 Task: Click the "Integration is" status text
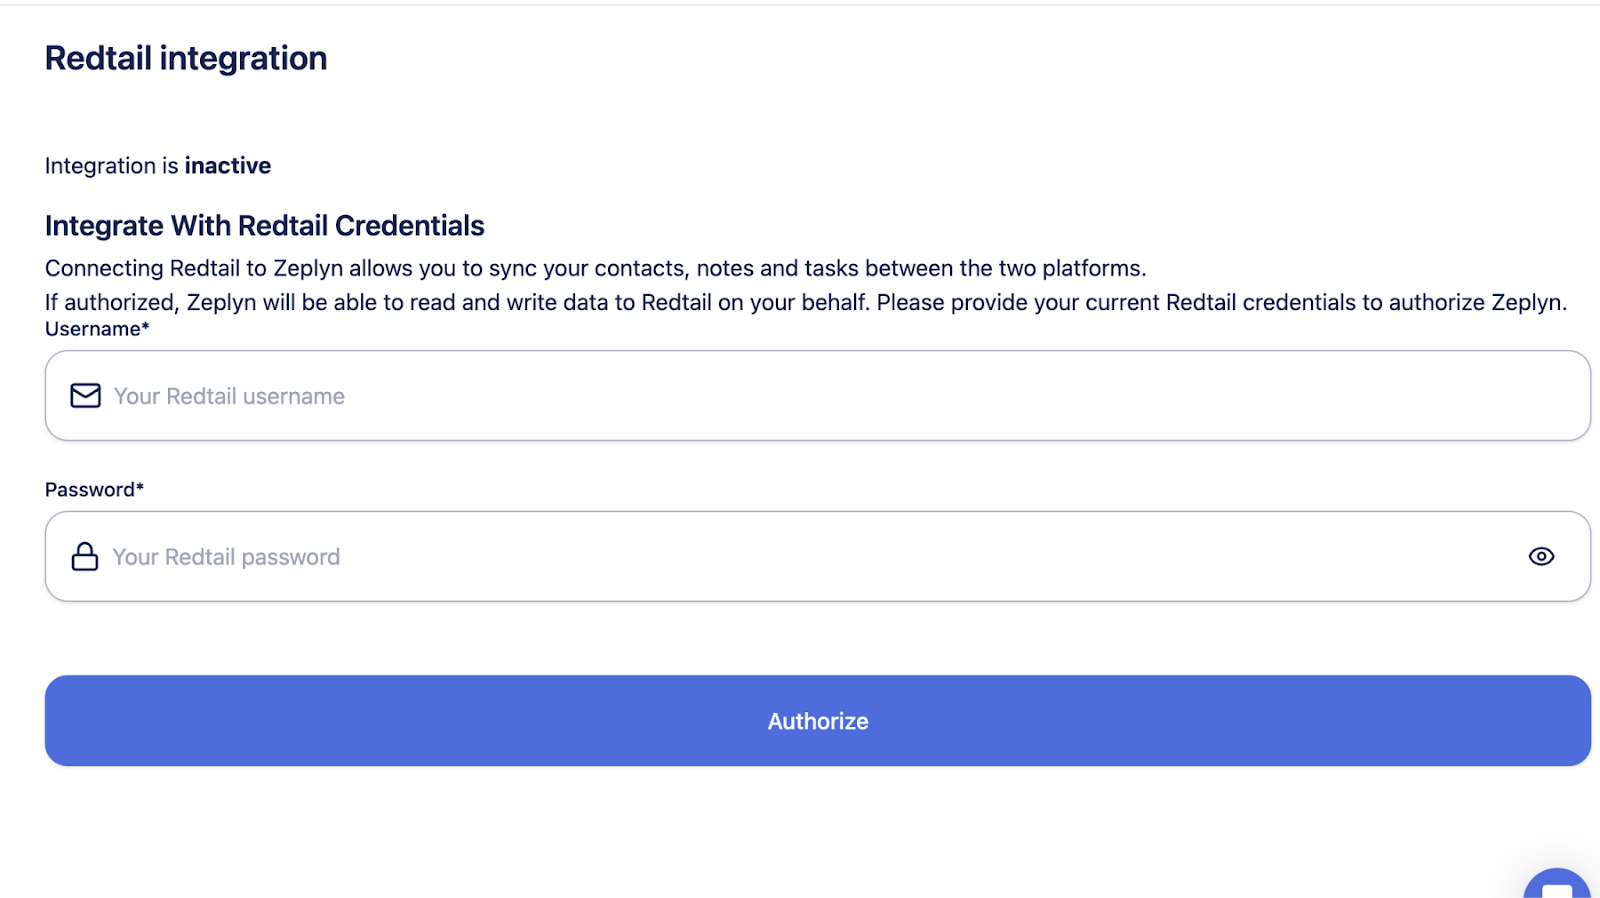(112, 166)
